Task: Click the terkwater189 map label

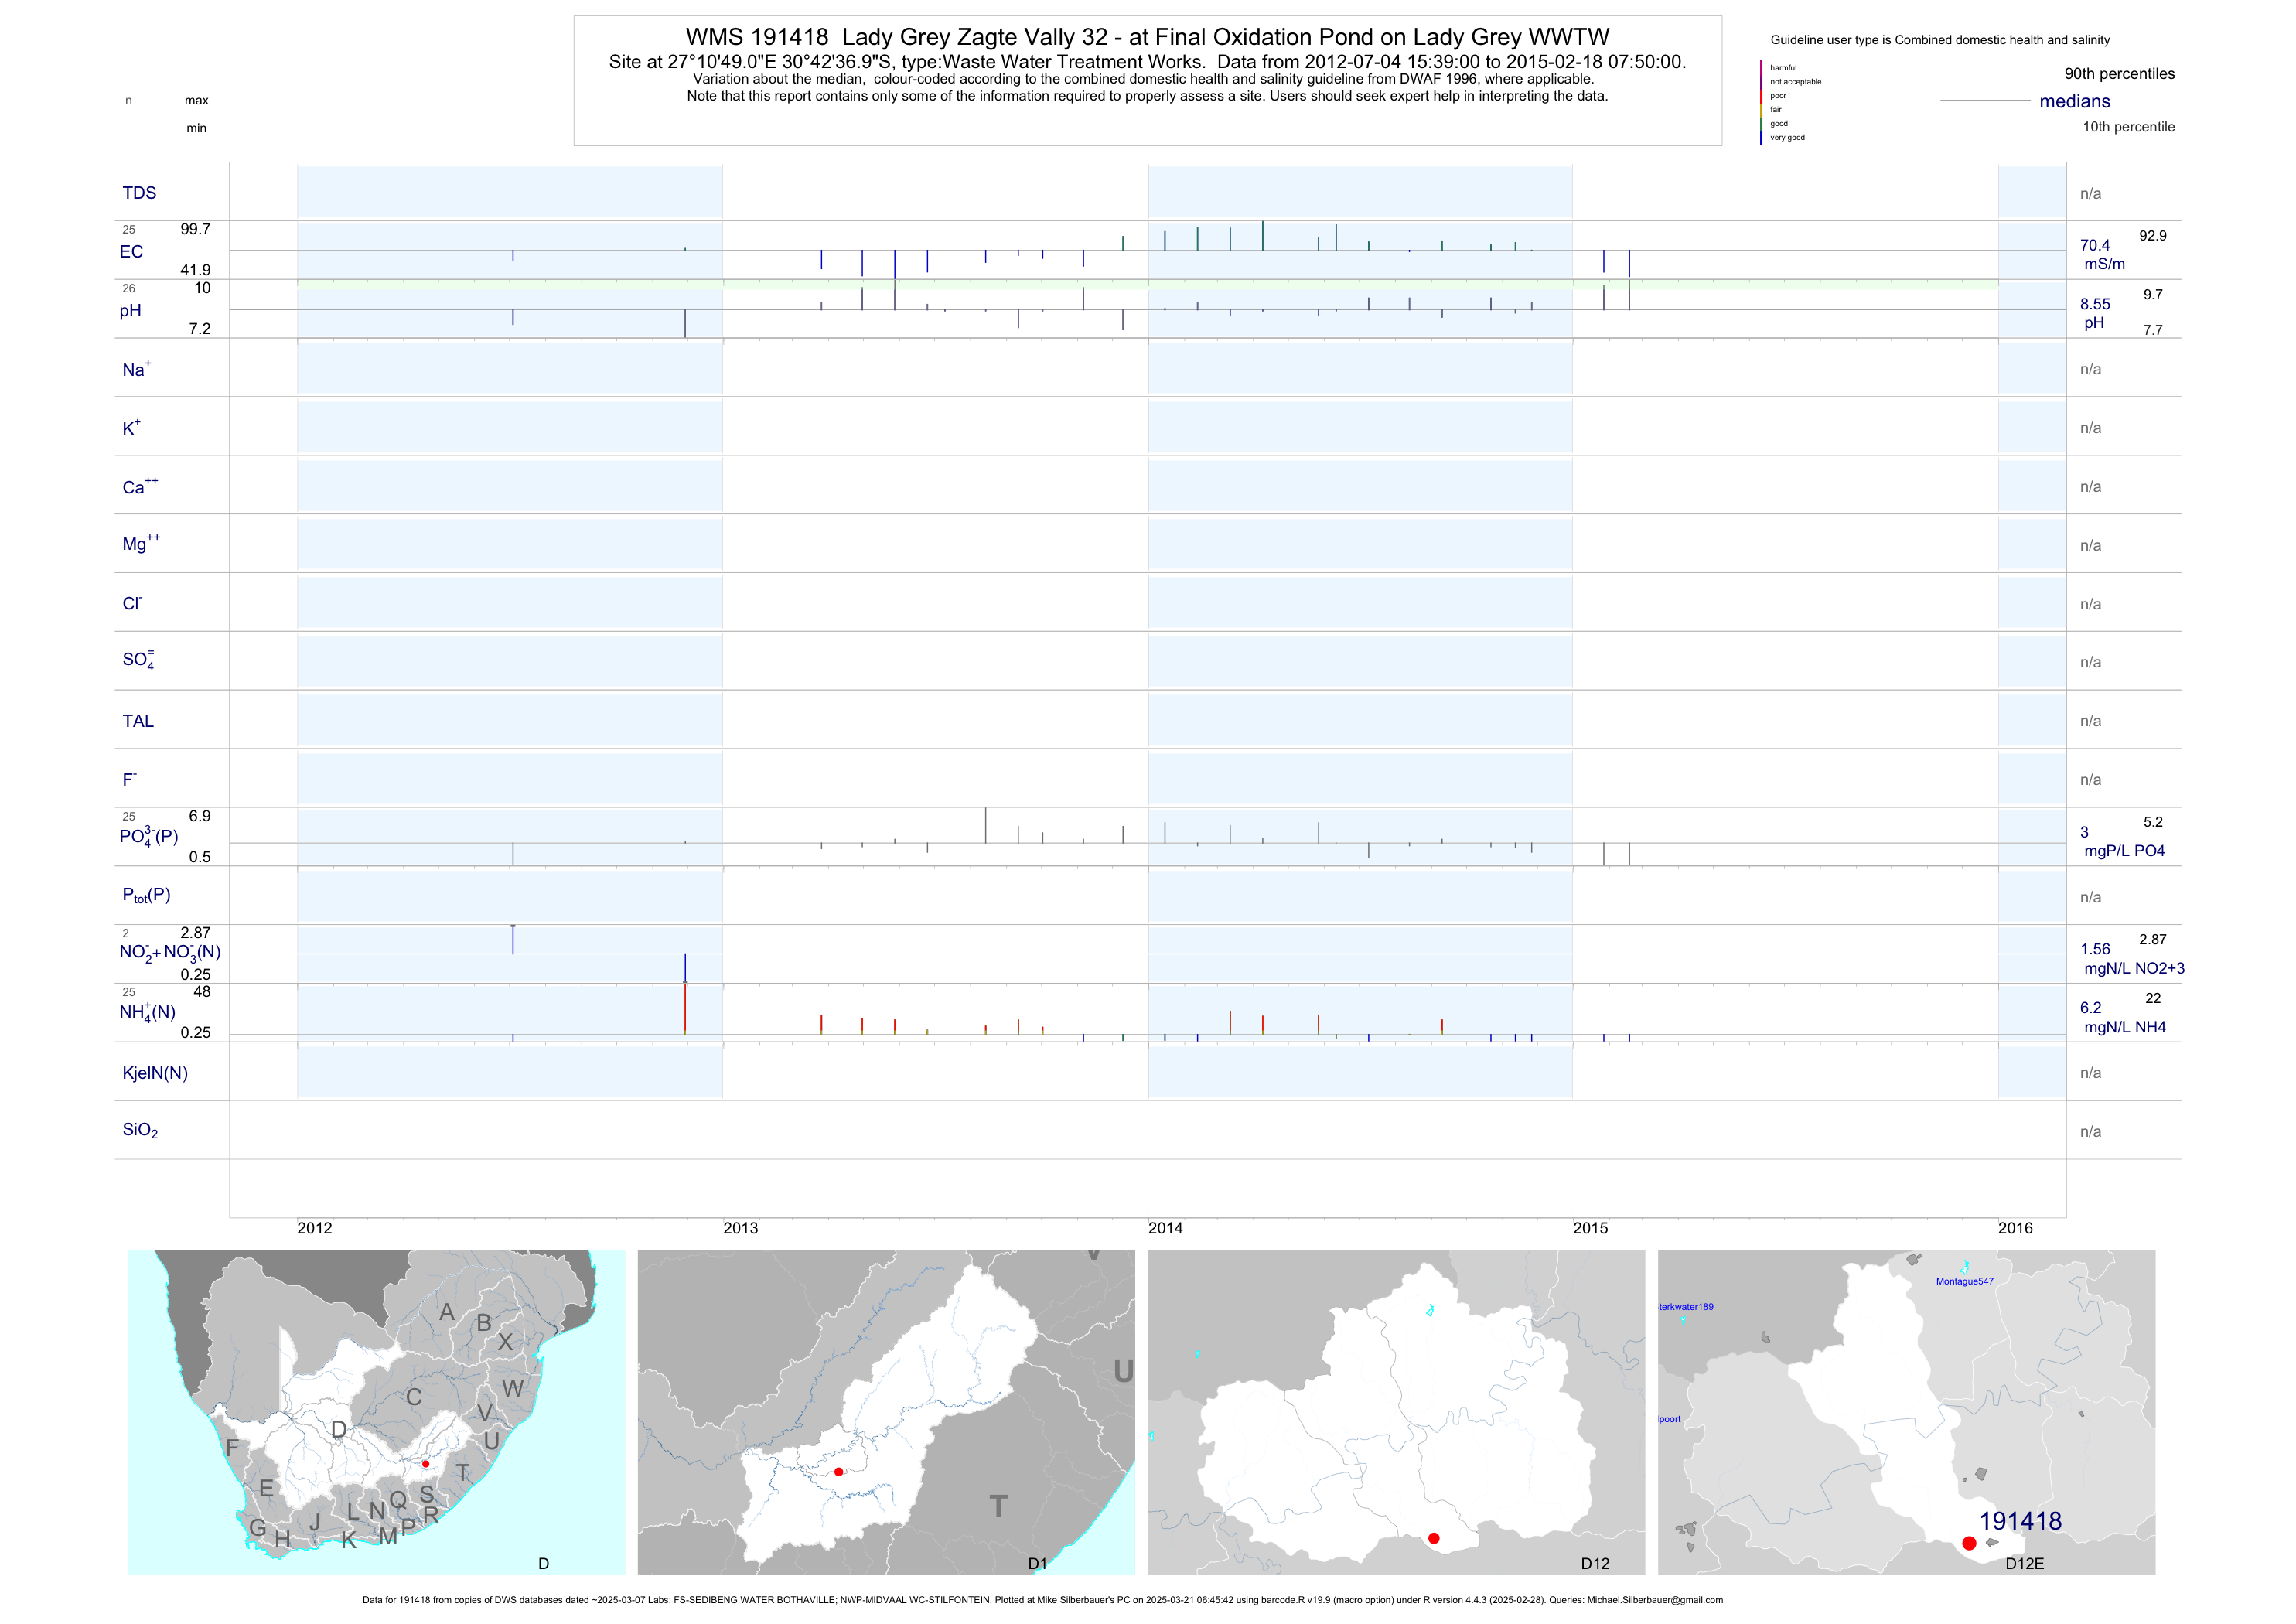Action: click(x=1686, y=1307)
